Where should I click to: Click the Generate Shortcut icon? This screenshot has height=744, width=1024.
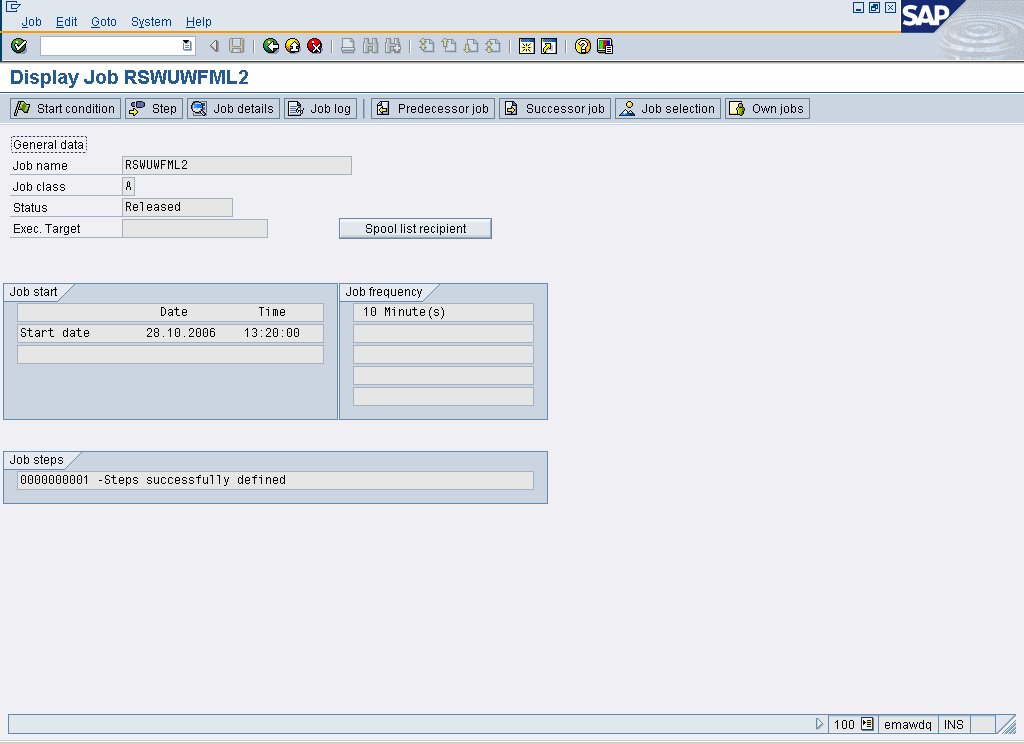point(548,46)
